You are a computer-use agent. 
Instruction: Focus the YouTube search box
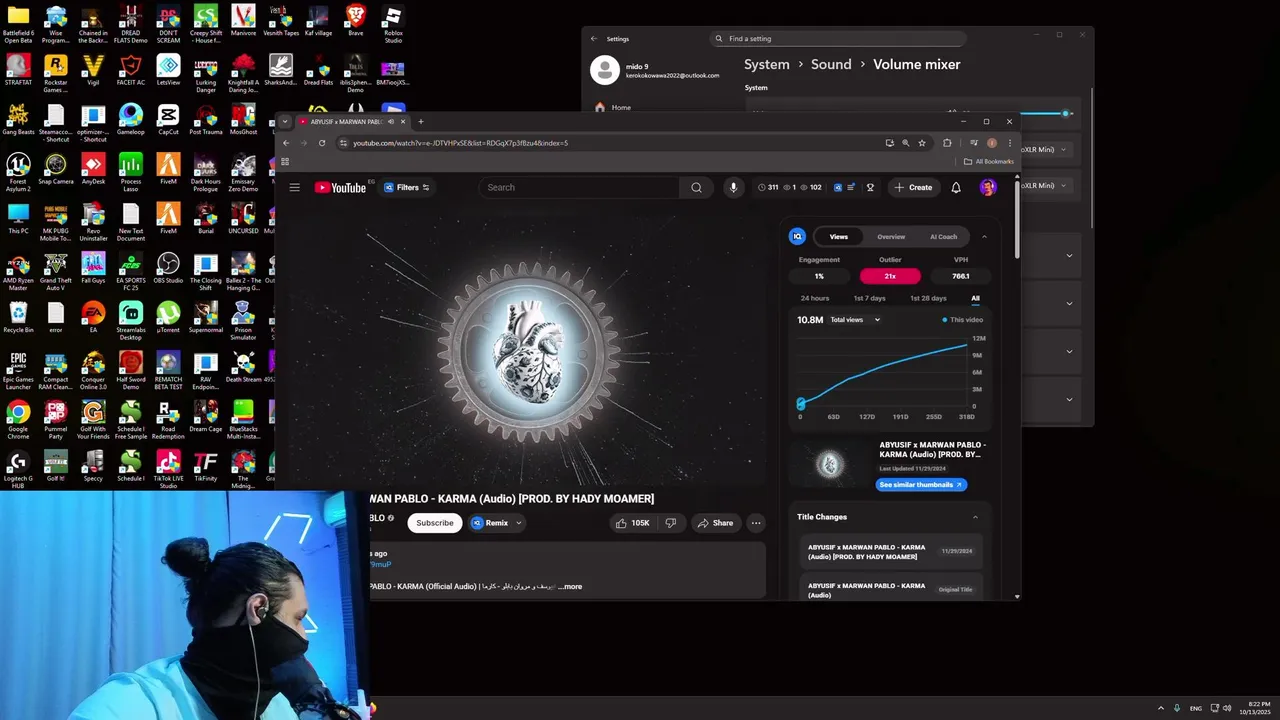(x=580, y=187)
